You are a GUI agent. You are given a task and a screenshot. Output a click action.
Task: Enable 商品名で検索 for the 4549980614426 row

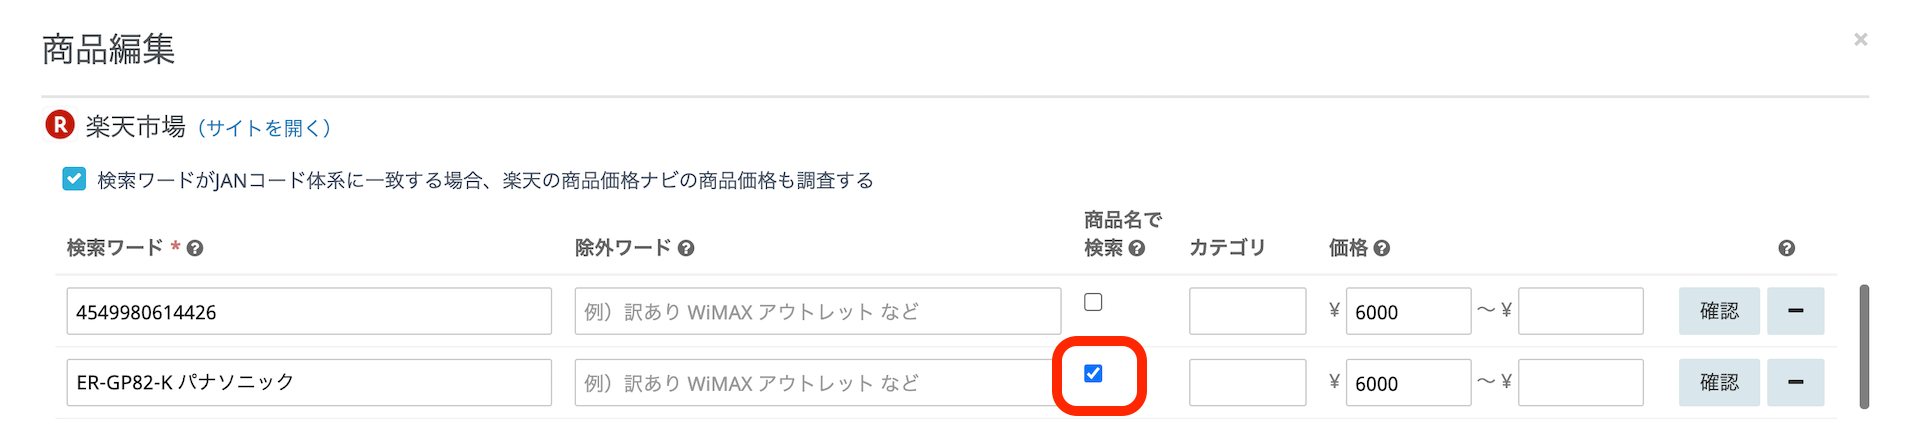pos(1093,302)
